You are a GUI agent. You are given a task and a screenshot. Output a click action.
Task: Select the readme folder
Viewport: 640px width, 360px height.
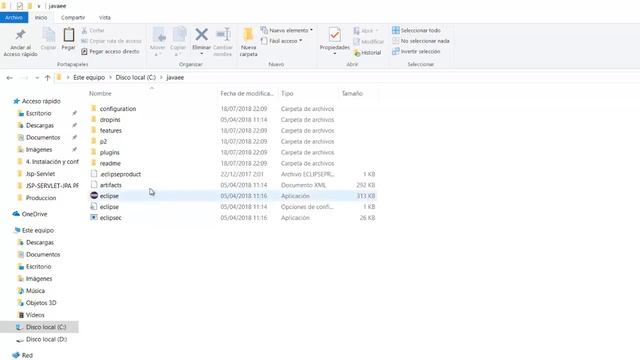pyautogui.click(x=110, y=163)
